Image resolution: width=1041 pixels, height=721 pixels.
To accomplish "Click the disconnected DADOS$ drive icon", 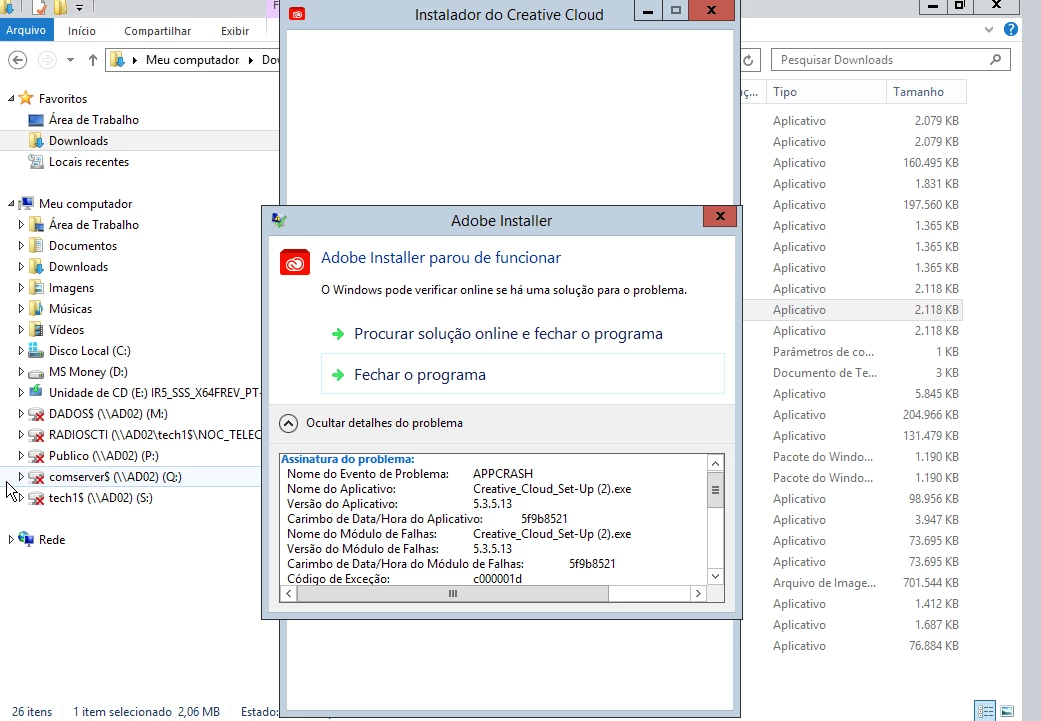I will coord(36,414).
